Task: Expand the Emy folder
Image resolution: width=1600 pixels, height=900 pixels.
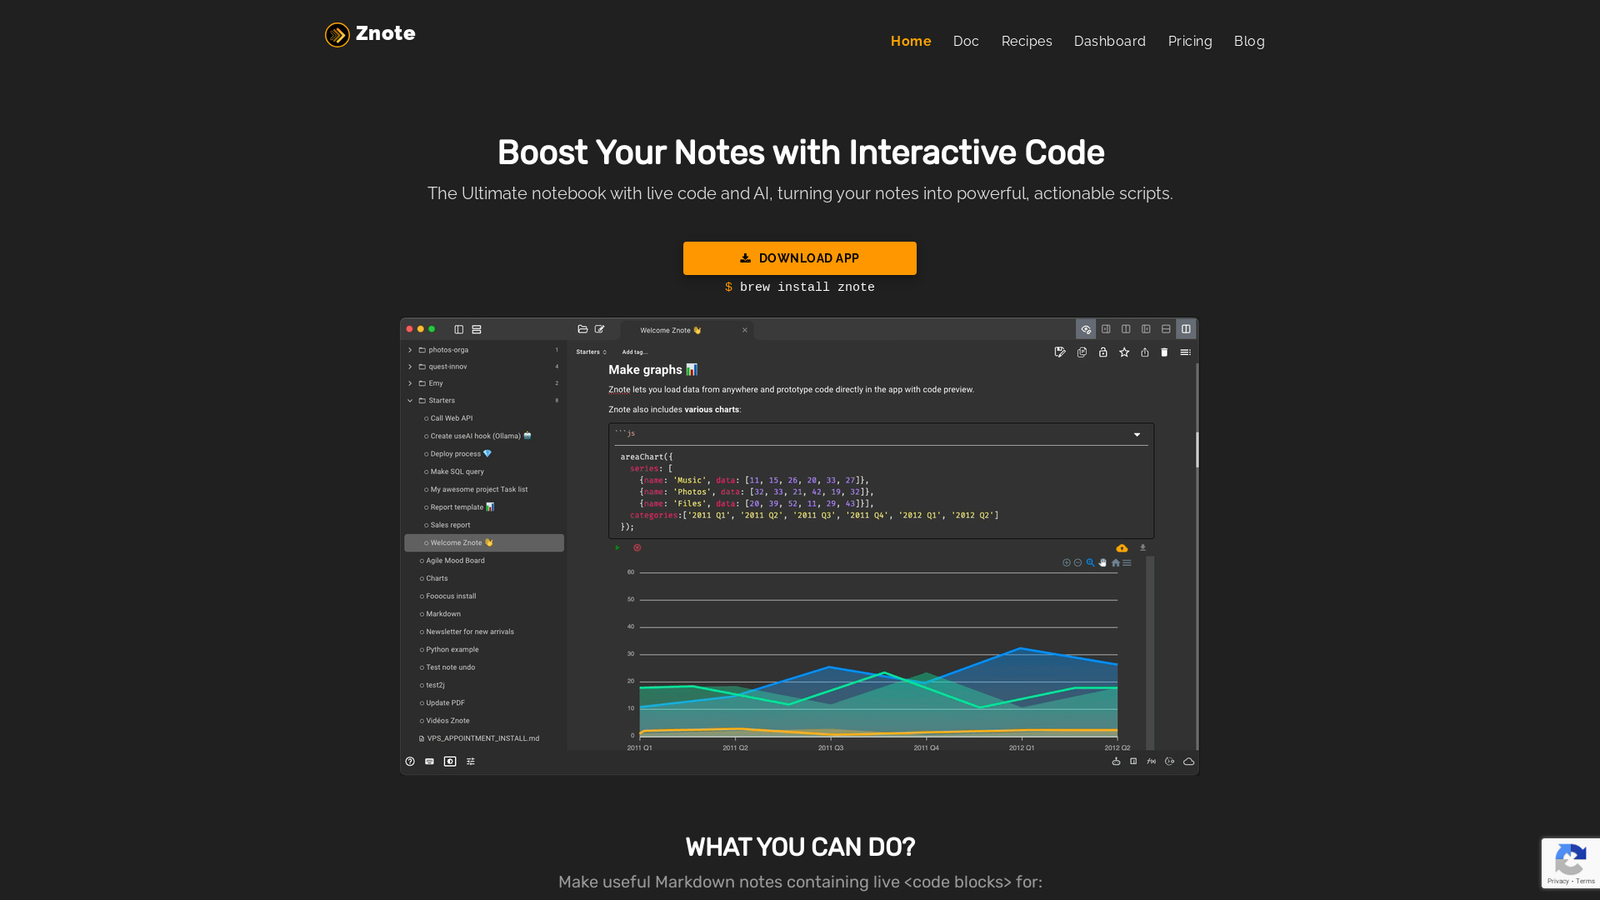Action: tap(410, 383)
